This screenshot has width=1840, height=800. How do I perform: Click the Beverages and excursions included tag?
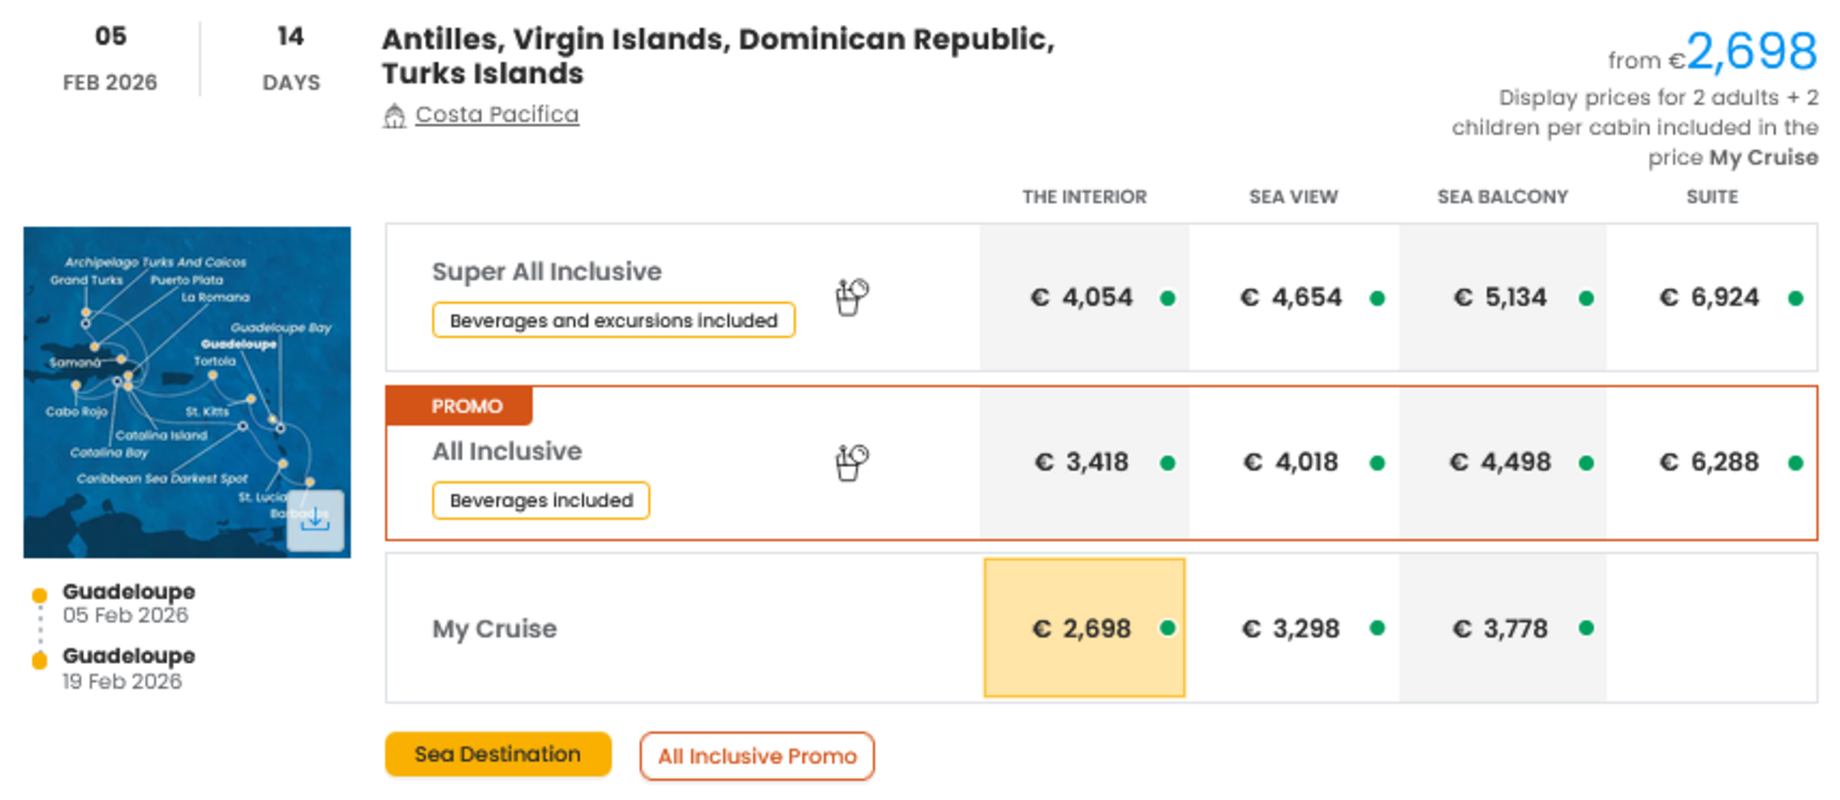click(613, 320)
